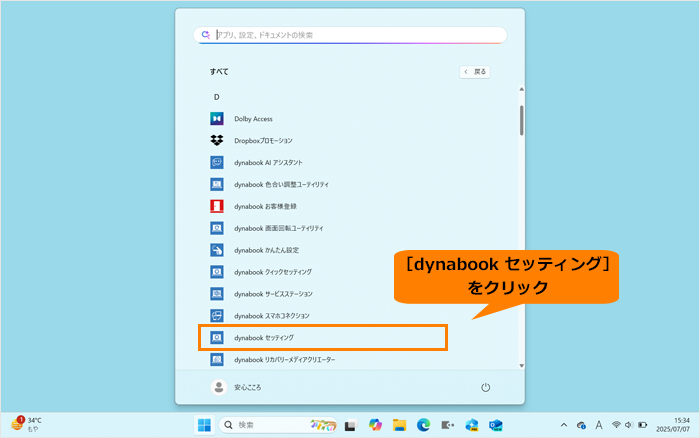Open Task View on the taskbar

click(351, 425)
